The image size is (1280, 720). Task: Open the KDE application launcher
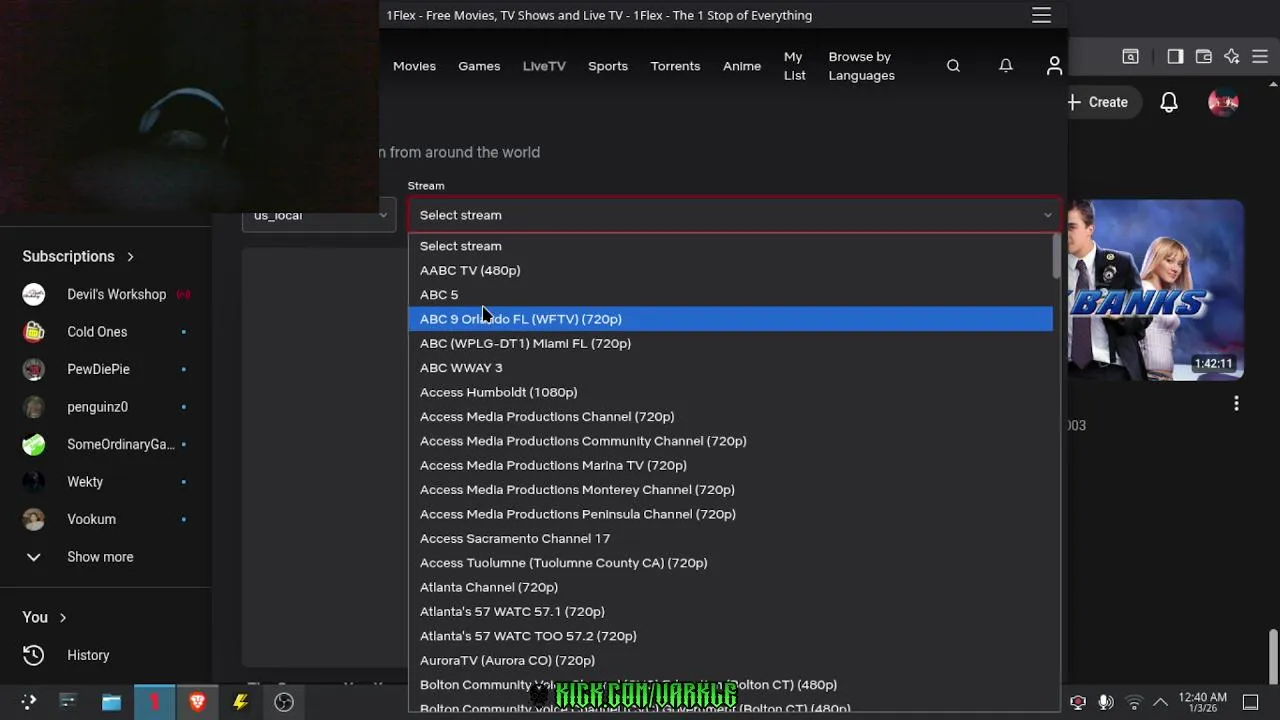tap(28, 702)
